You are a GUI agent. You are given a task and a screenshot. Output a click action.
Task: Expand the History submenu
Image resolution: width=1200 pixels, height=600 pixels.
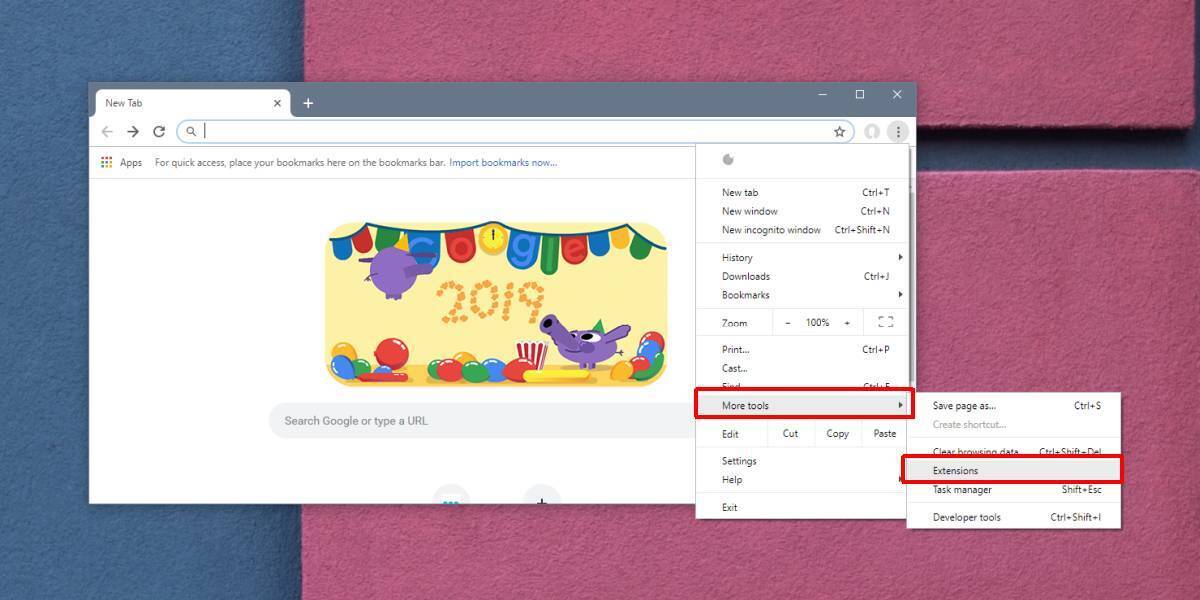(x=803, y=257)
